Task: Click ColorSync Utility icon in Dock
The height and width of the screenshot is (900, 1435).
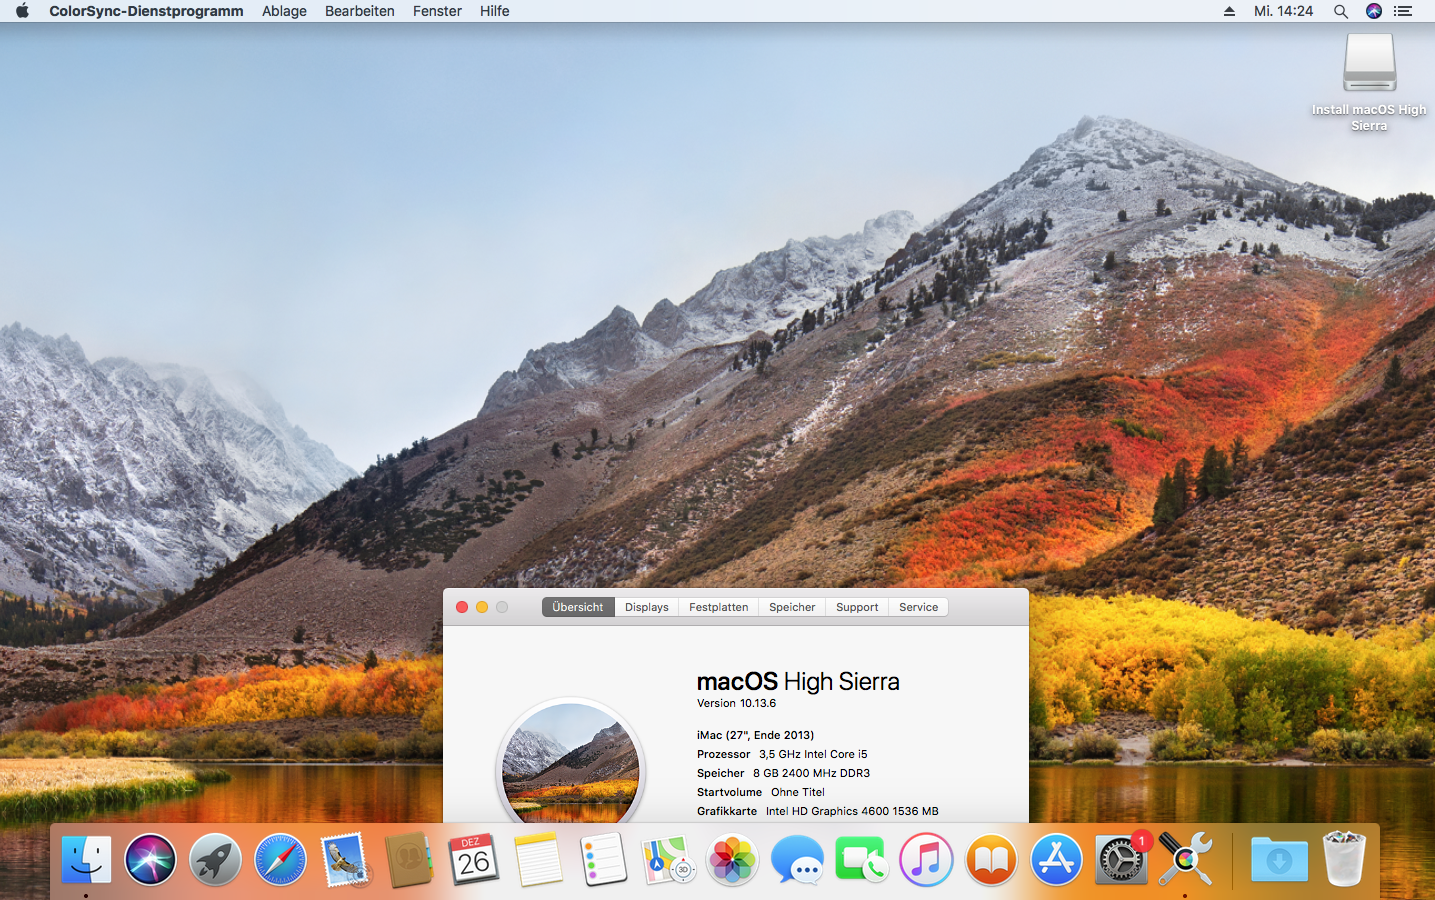Action: (1185, 860)
